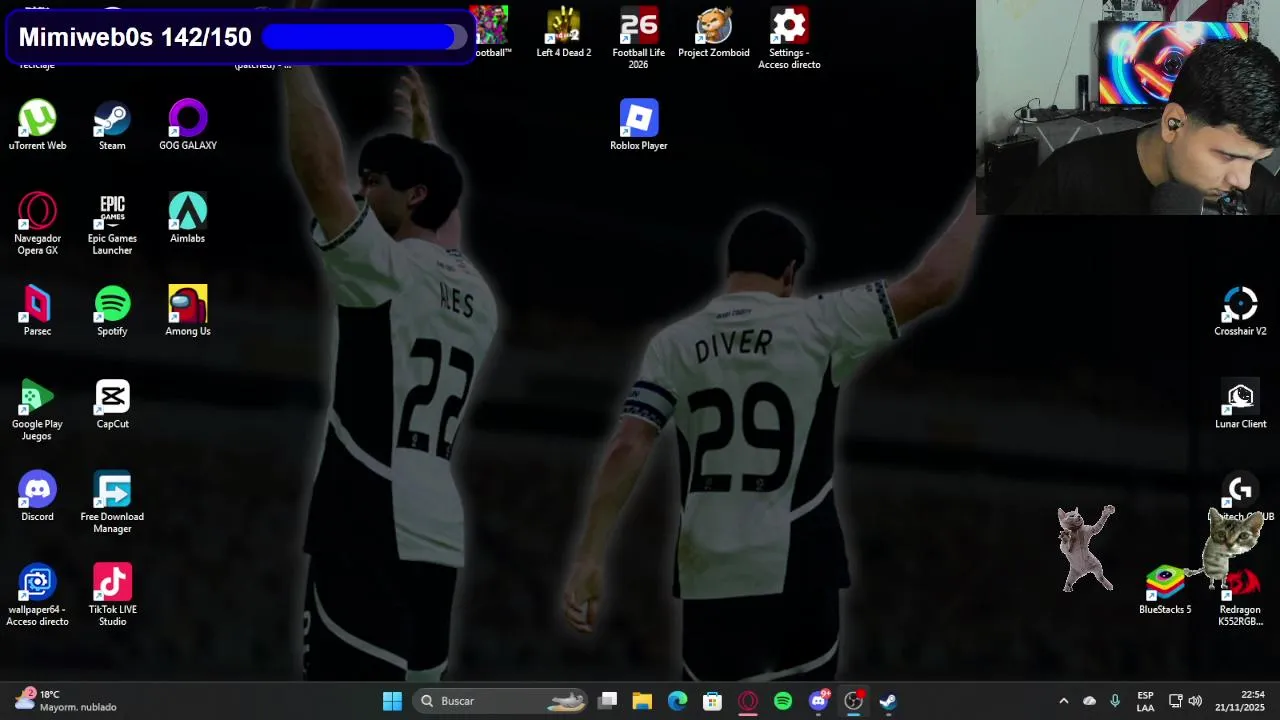Open the network and volume quick settings
The image size is (1280, 720).
(1185, 701)
